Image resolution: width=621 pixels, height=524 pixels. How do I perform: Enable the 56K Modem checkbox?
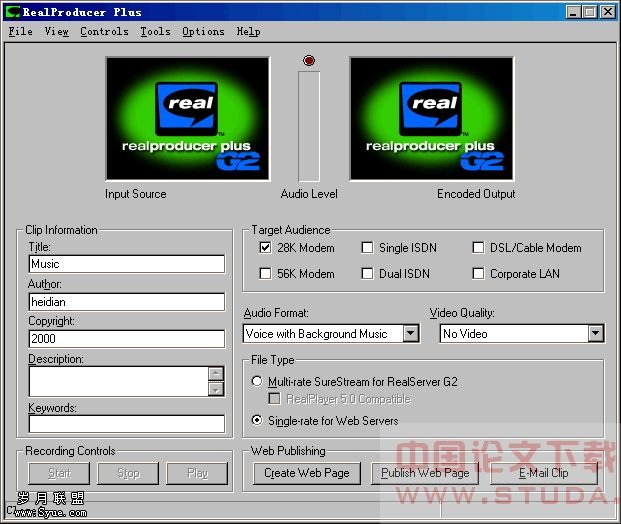(265, 273)
